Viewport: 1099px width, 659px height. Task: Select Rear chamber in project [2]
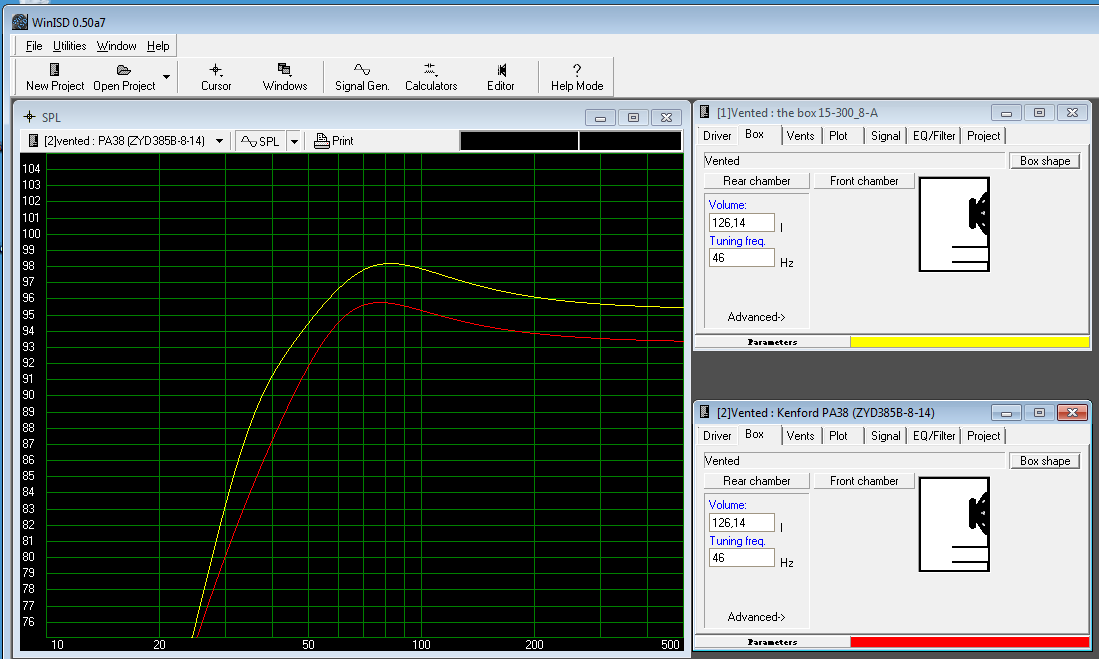tap(756, 481)
